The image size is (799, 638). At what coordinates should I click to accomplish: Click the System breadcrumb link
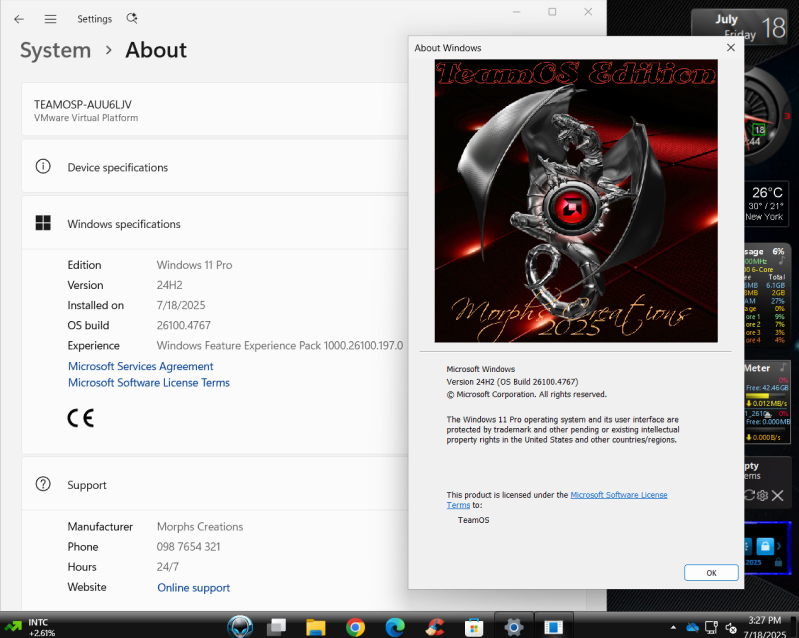coord(55,50)
